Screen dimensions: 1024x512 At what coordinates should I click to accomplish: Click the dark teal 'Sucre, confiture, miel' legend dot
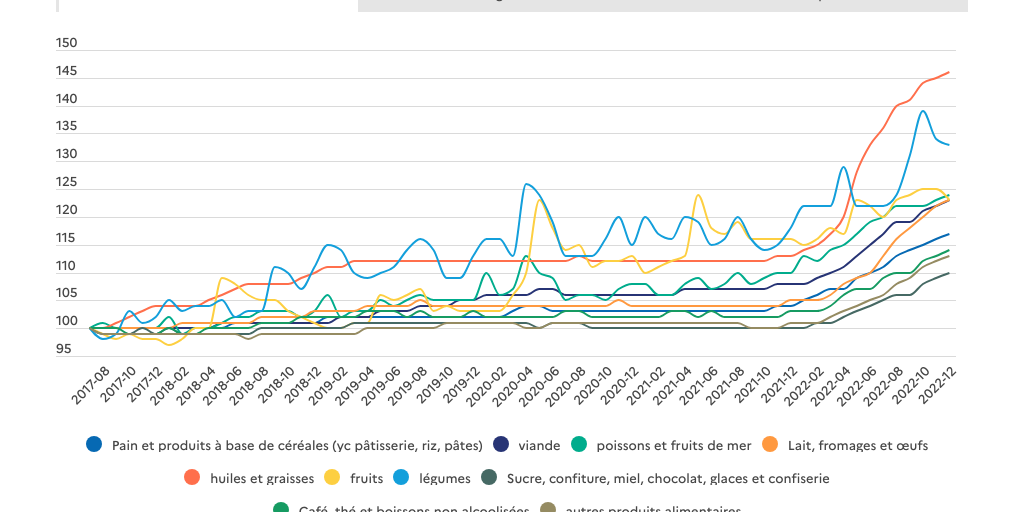click(x=490, y=477)
